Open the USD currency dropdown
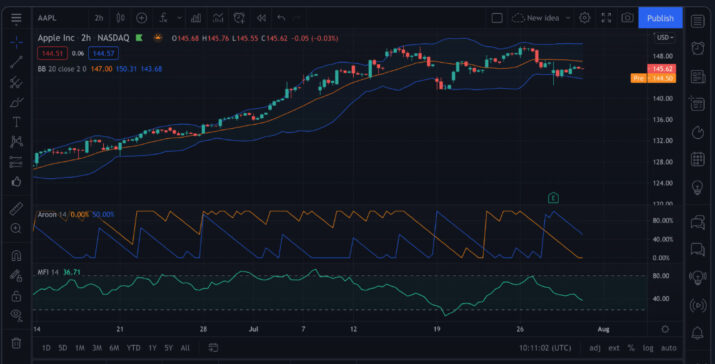This screenshot has height=364, width=715. [664, 37]
